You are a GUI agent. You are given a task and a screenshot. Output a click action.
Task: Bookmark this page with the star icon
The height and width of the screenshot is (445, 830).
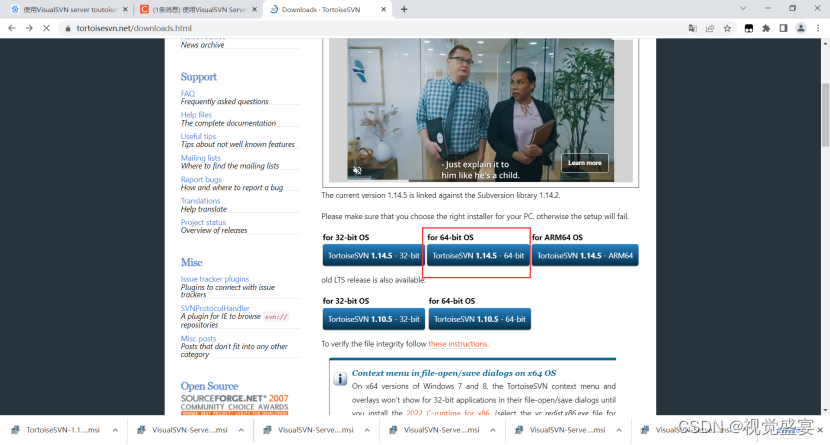click(727, 28)
